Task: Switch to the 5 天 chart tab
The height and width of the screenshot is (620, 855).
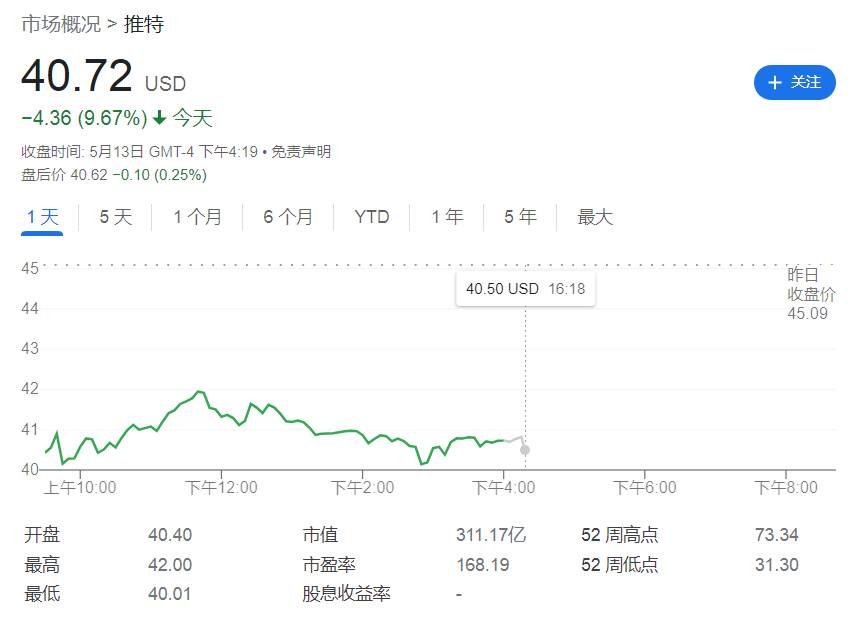Action: [x=115, y=217]
